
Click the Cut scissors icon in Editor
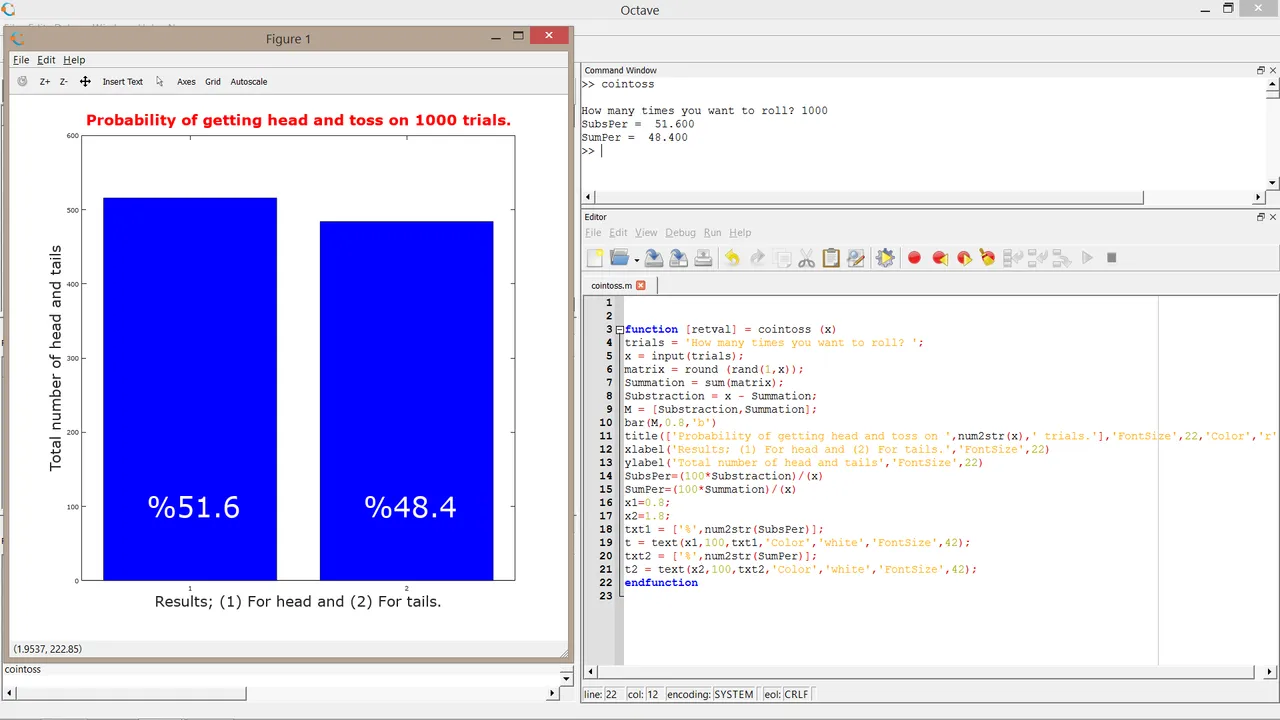pyautogui.click(x=806, y=258)
